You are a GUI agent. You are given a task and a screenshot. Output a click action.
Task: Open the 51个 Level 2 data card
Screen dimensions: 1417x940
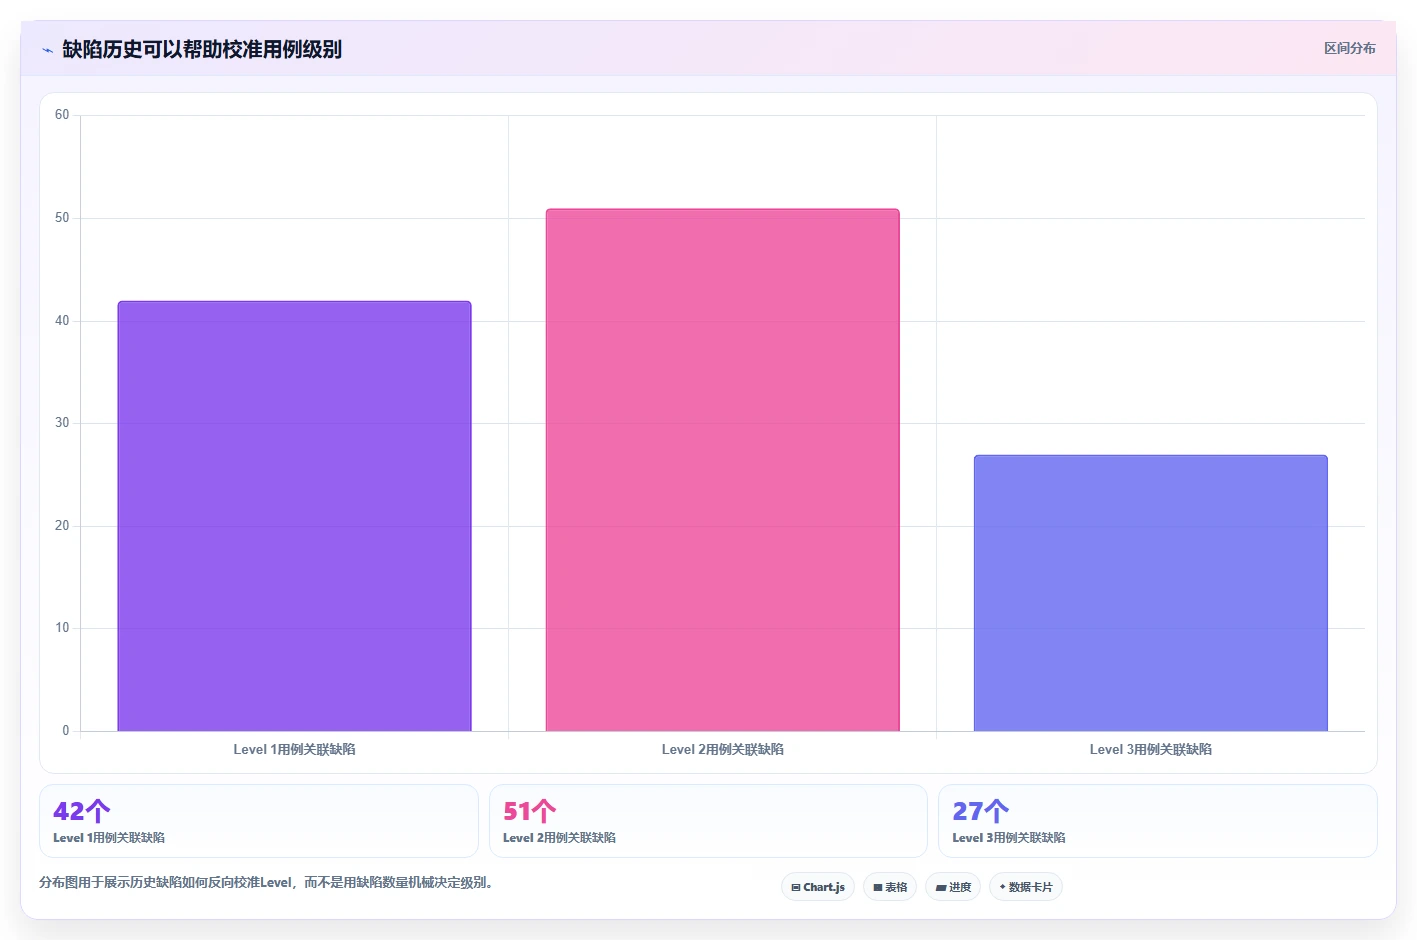click(x=708, y=821)
